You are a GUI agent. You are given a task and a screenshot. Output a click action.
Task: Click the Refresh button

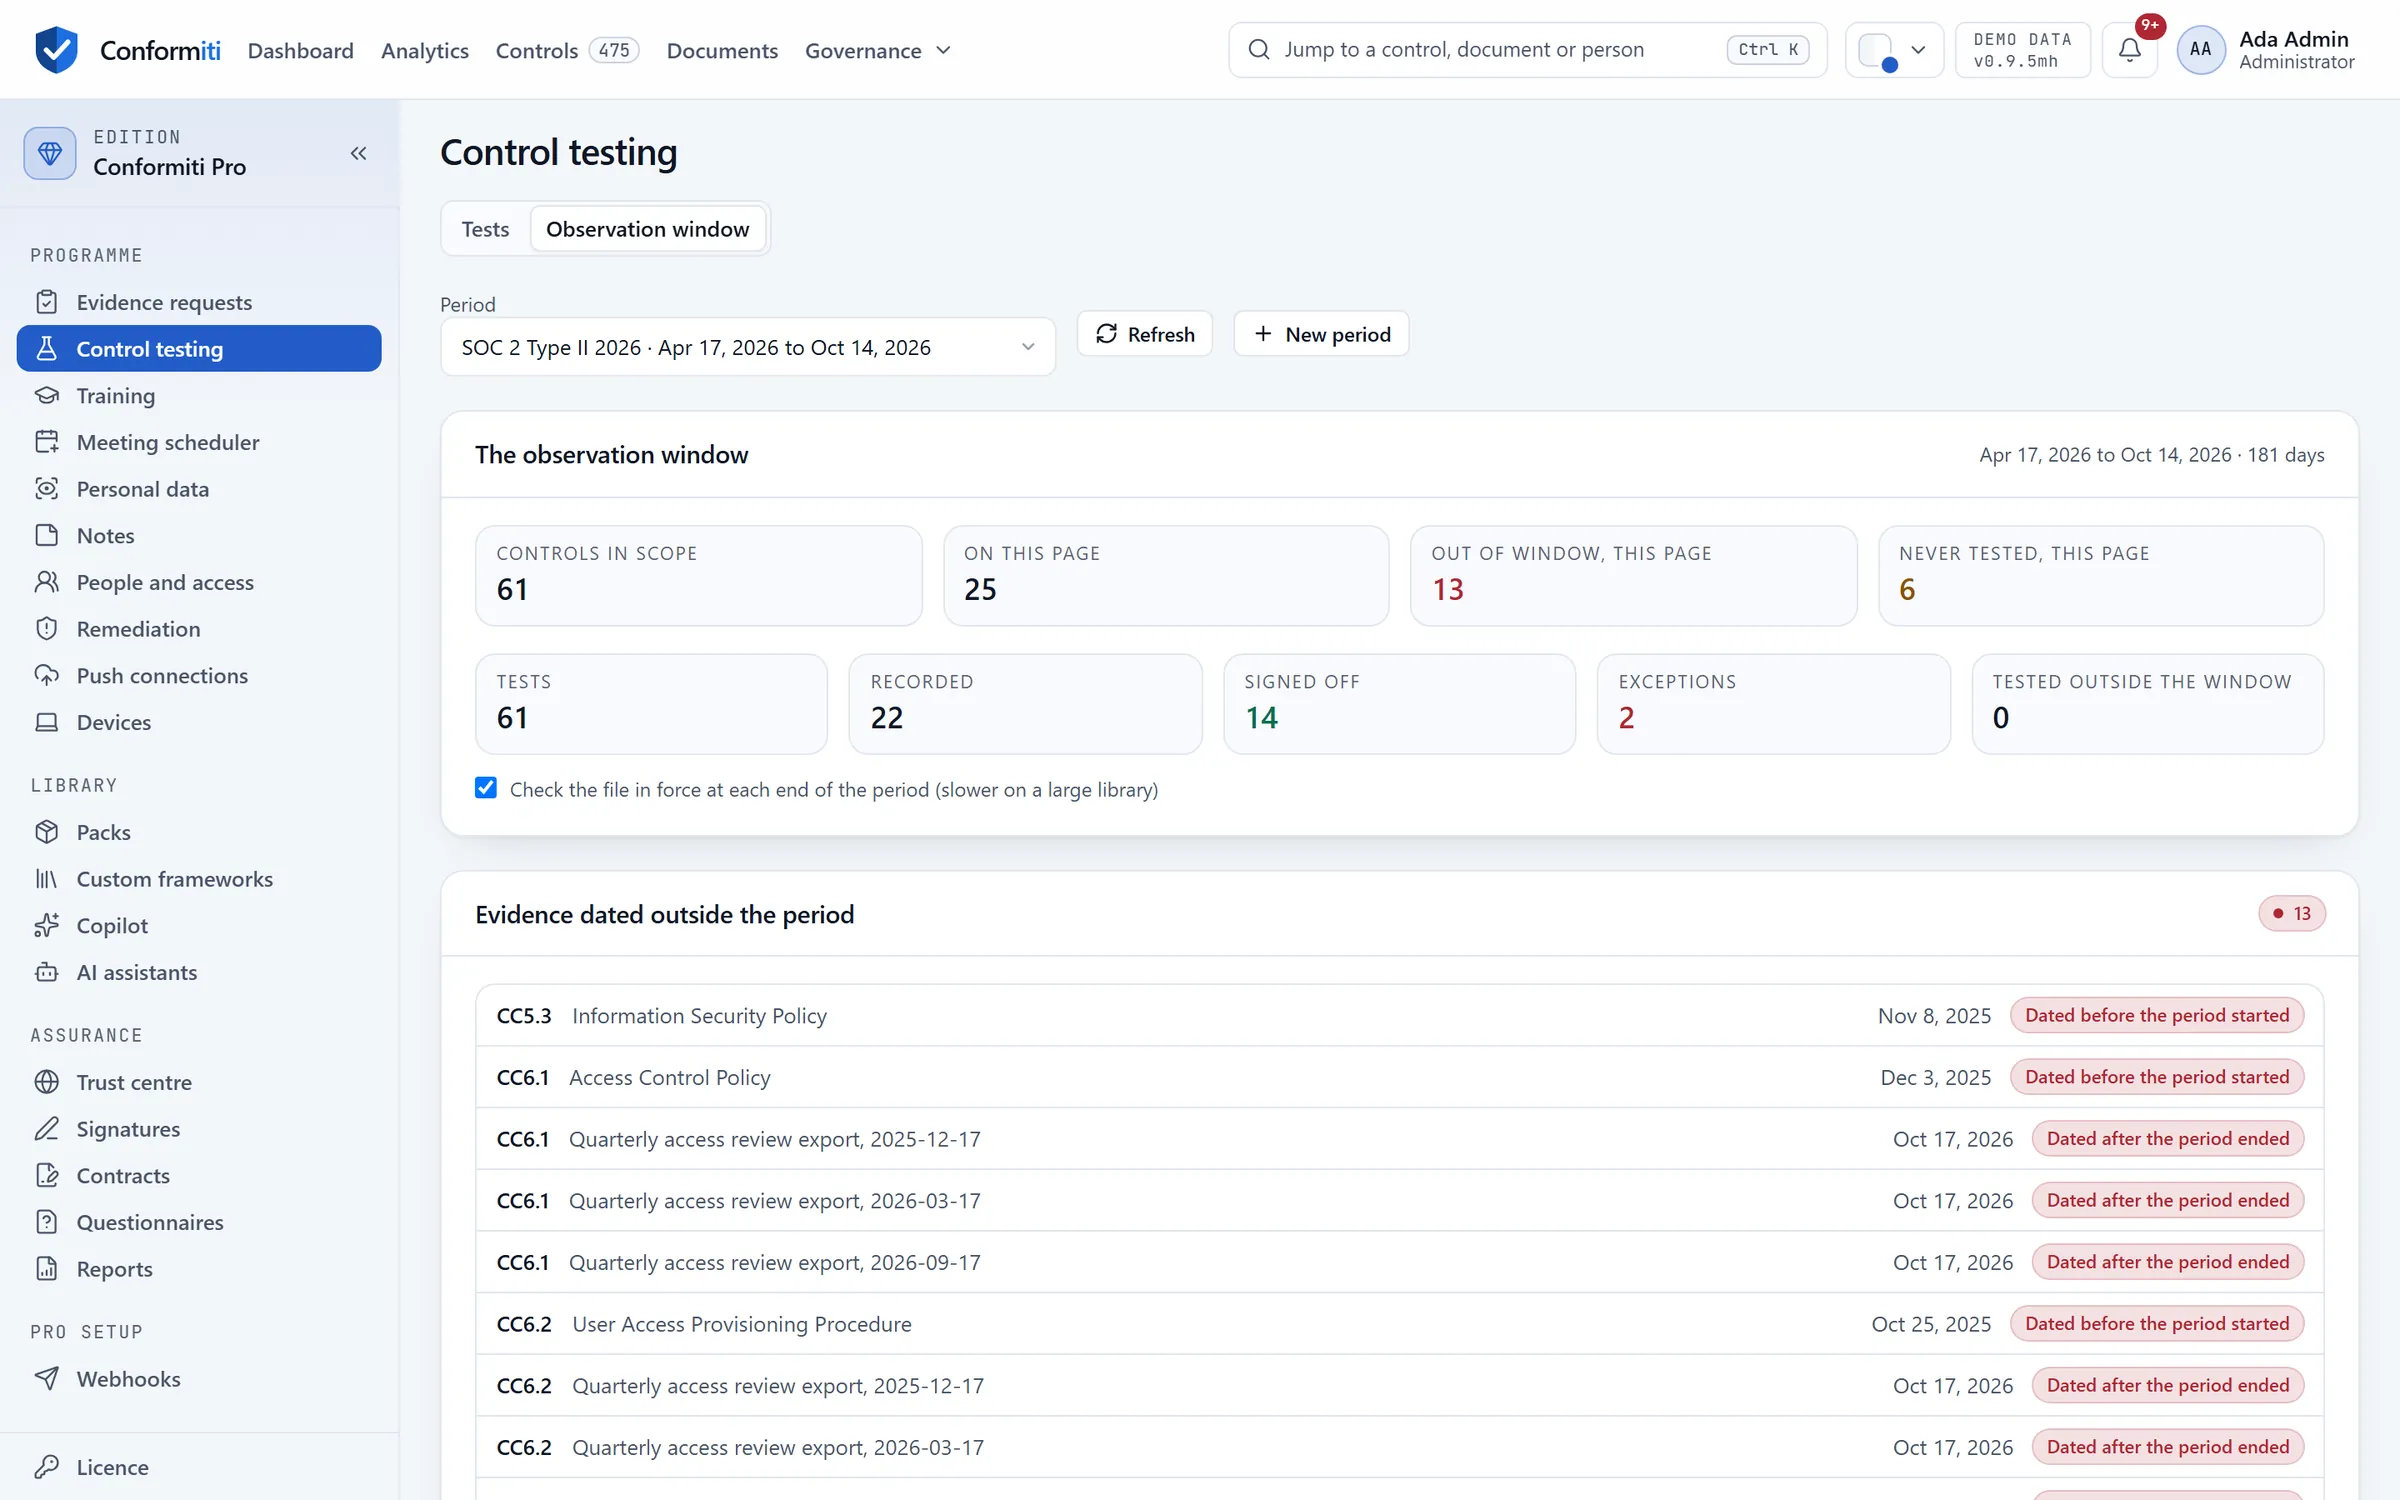coord(1145,334)
